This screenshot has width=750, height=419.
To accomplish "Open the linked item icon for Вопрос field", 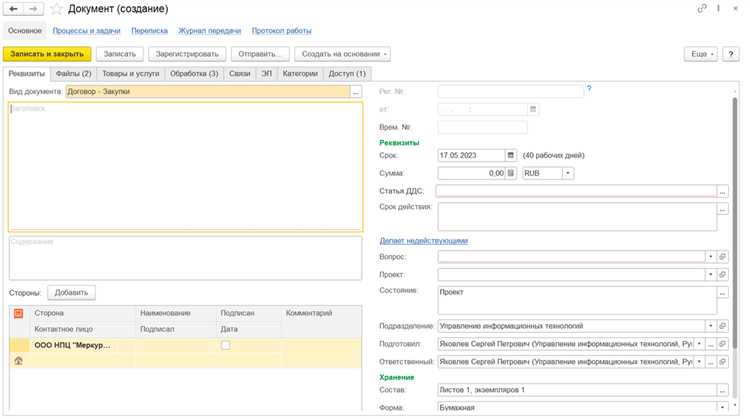I will tap(722, 257).
